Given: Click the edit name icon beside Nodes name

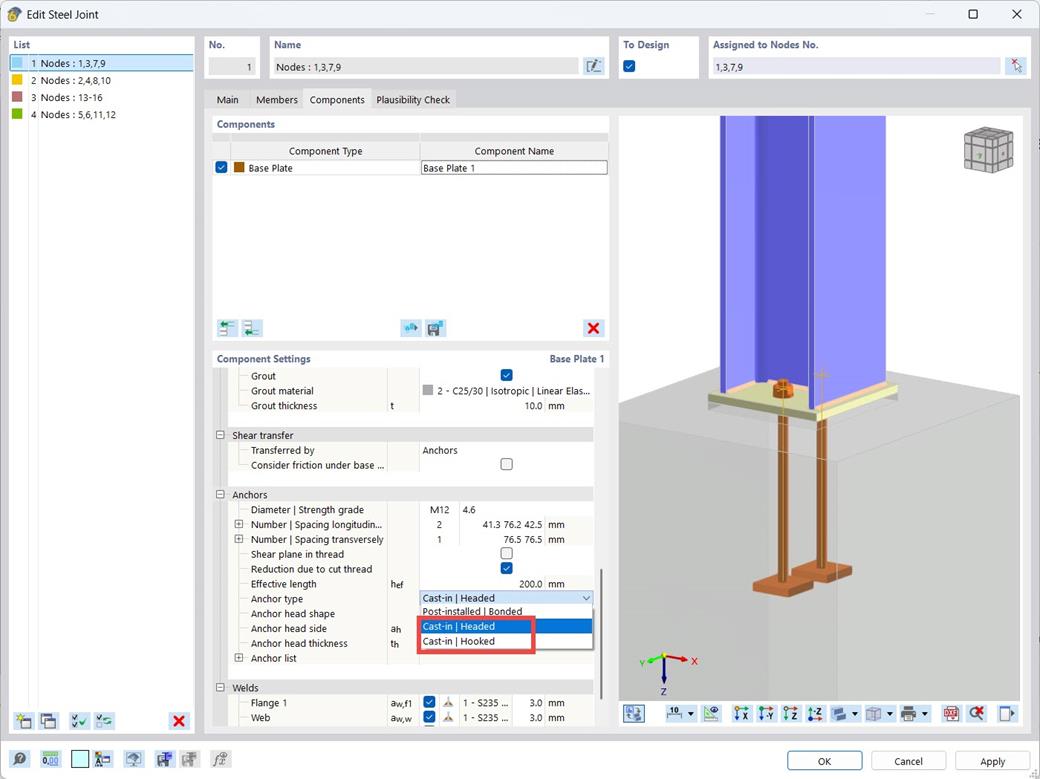Looking at the screenshot, I should [593, 66].
